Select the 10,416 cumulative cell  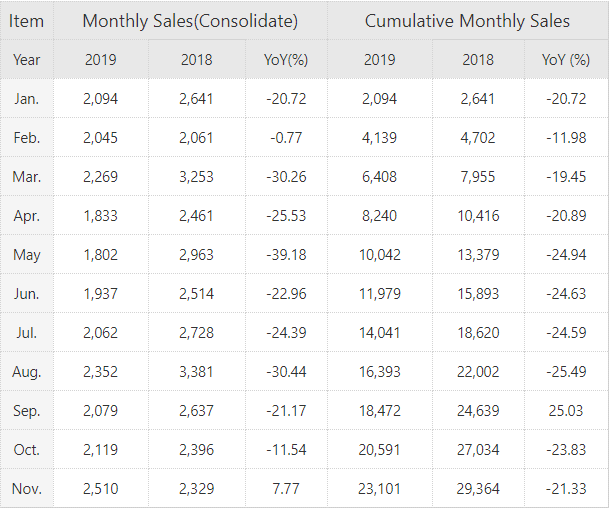(x=478, y=215)
